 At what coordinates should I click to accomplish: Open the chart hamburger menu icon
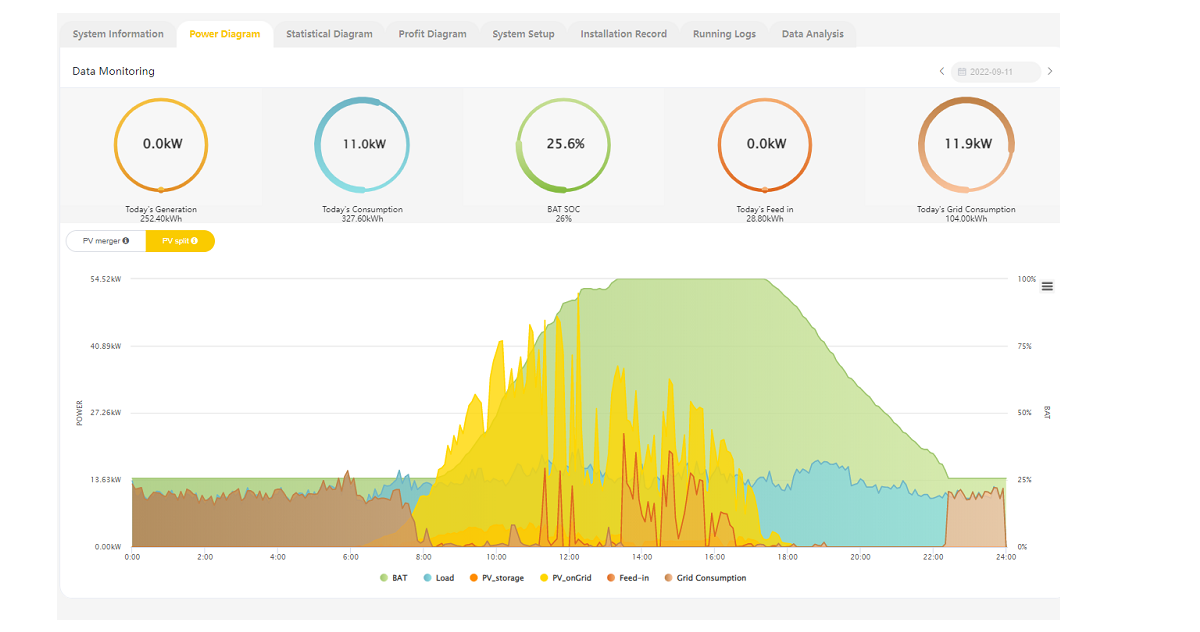[1047, 286]
